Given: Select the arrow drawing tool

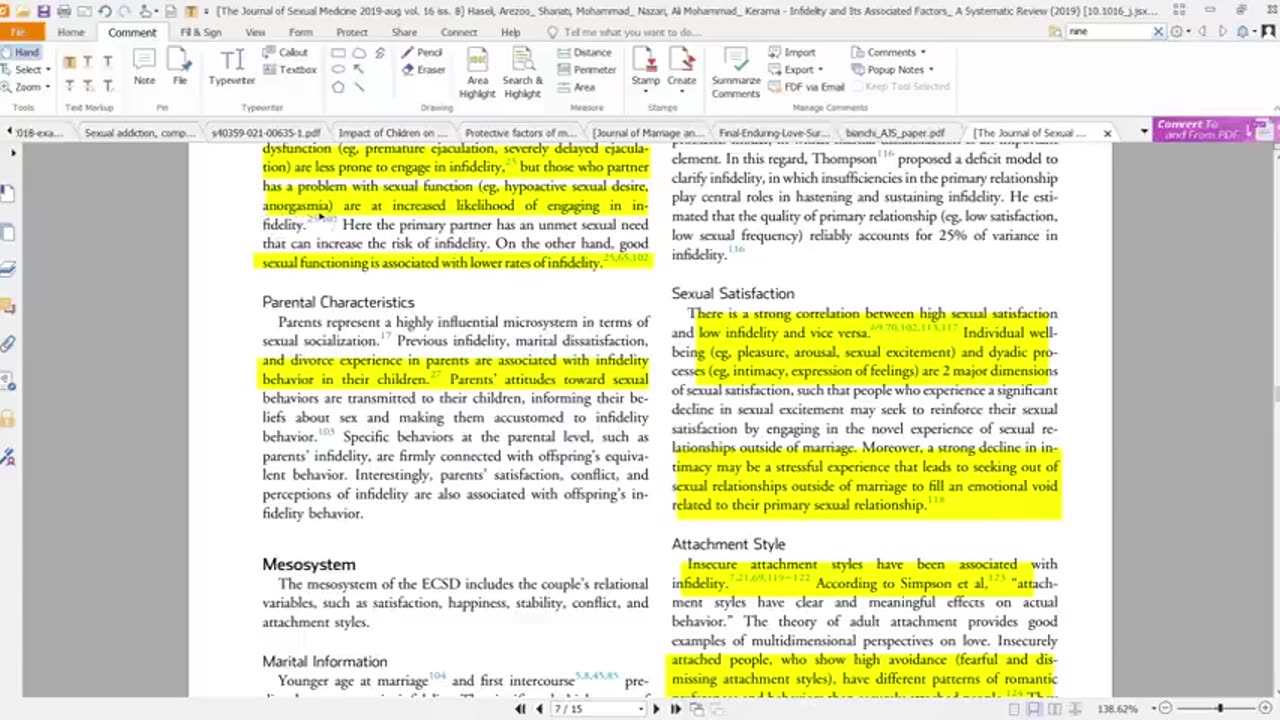Looking at the screenshot, I should tap(359, 70).
